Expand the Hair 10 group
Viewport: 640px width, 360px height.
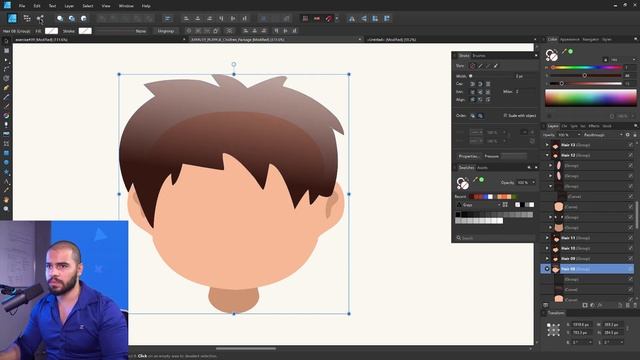click(x=547, y=248)
